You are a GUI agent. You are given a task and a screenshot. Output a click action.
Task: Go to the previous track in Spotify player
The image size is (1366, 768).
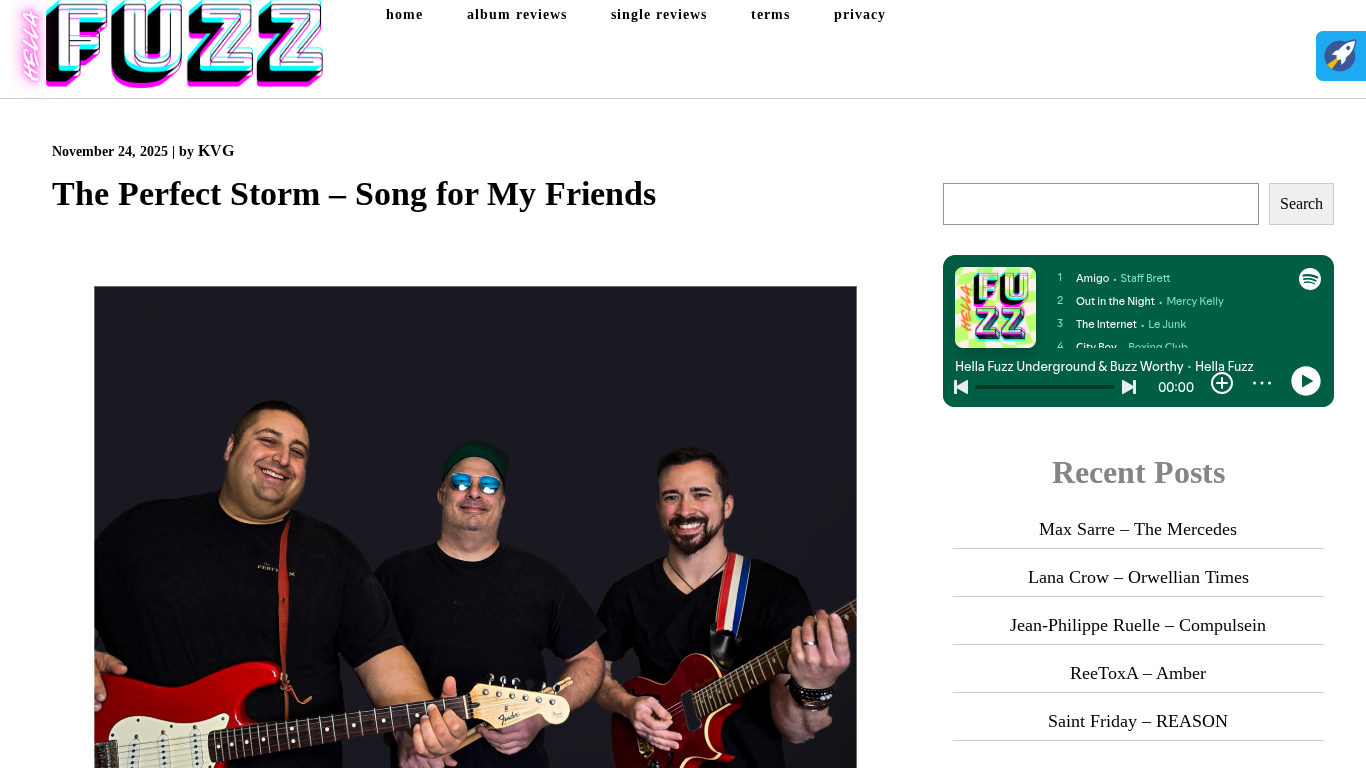tap(961, 387)
